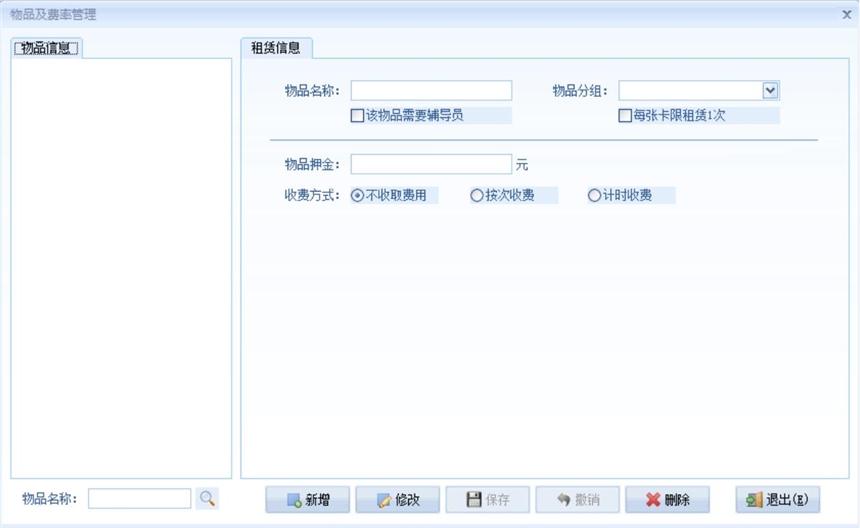Image resolution: width=860 pixels, height=528 pixels.
Task: Check the 每张卡限租赁1次 option
Action: coord(626,116)
